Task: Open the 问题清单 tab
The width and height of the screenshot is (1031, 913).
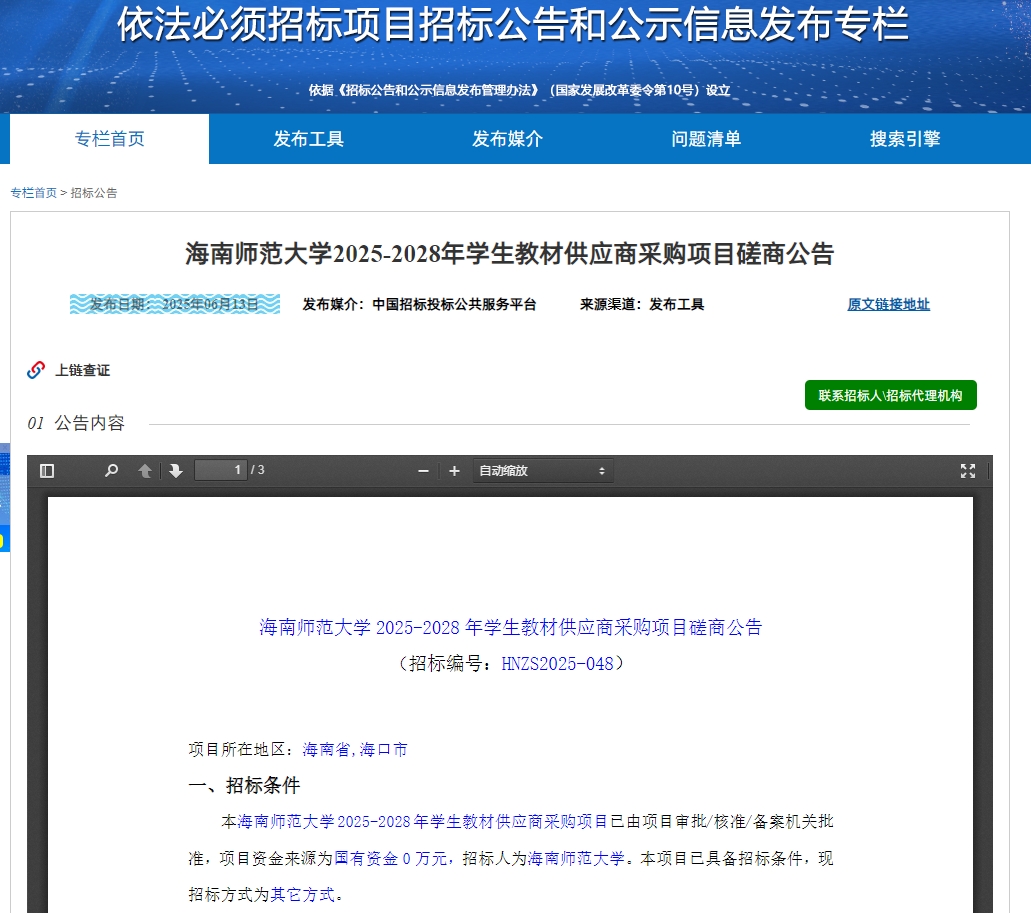Action: pyautogui.click(x=706, y=139)
